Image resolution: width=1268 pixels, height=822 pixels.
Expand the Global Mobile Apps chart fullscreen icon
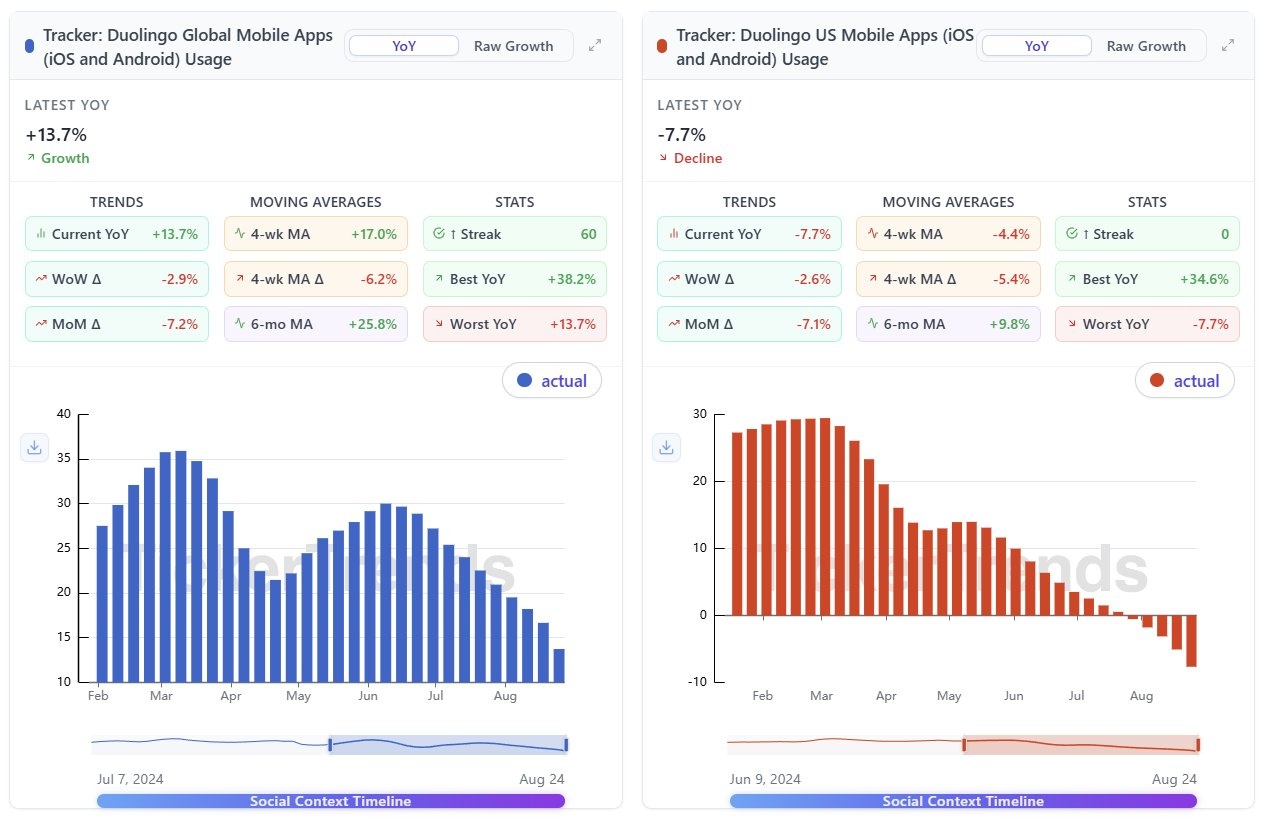click(x=595, y=45)
